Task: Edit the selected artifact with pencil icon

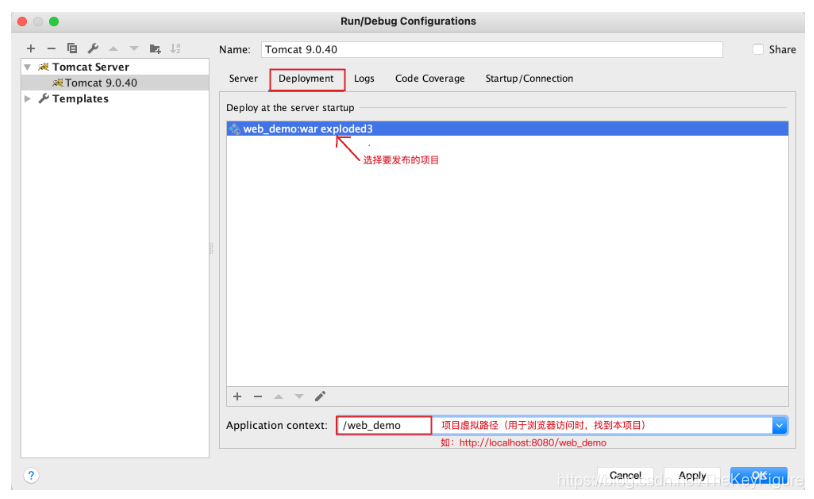Action: click(320, 396)
